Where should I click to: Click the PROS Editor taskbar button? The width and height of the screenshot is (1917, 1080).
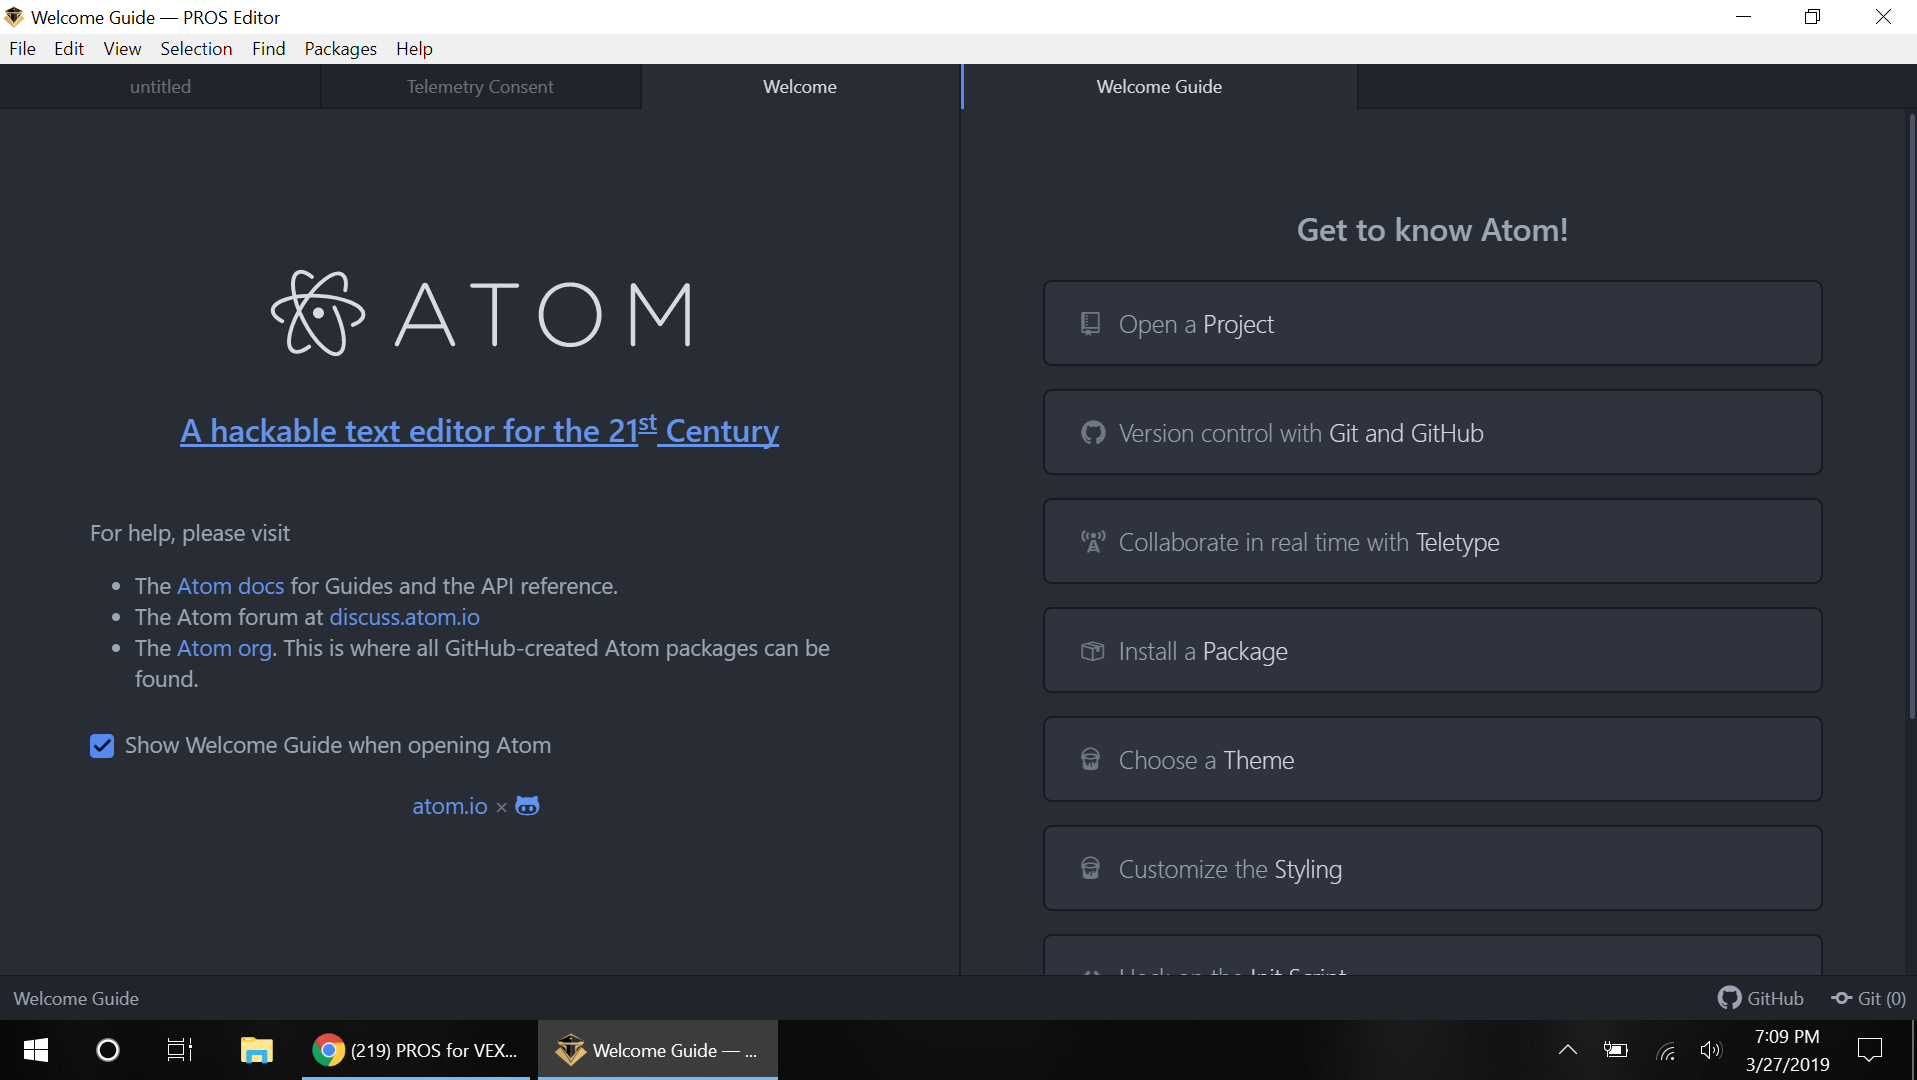658,1050
